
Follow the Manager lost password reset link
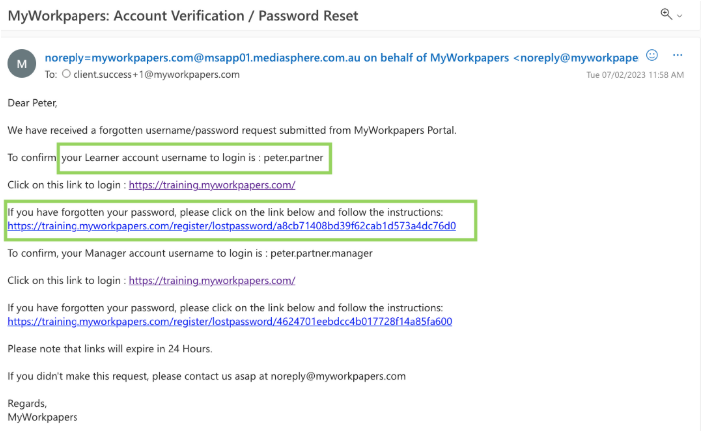coord(230,322)
